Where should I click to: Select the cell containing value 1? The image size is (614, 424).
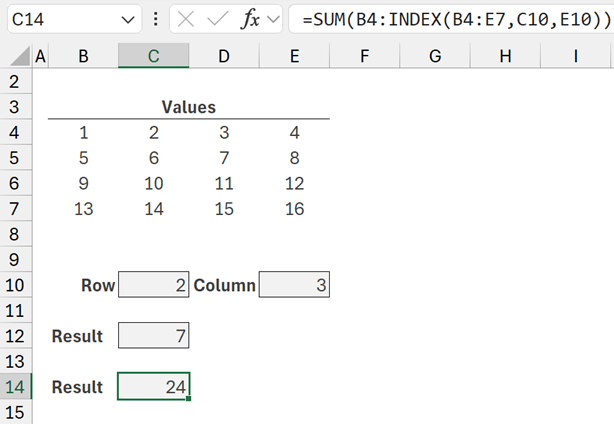click(83, 132)
